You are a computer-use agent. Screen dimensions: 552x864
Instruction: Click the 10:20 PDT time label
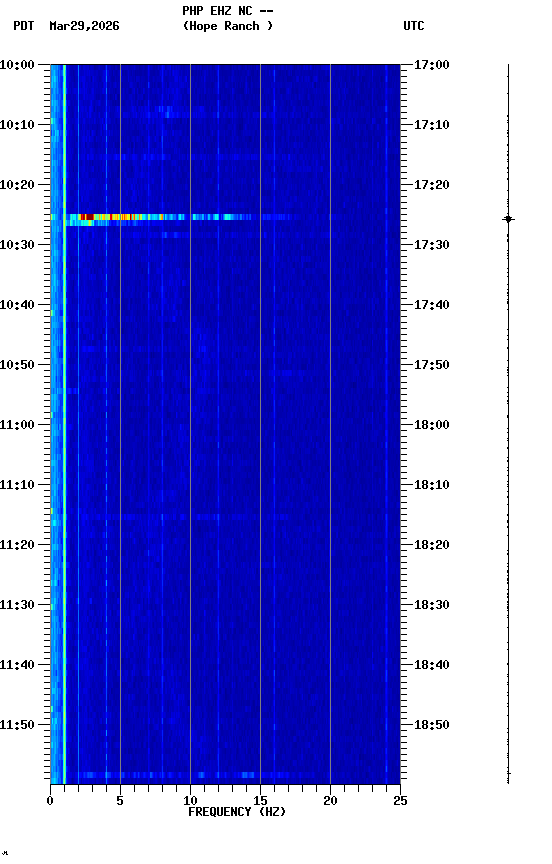[17, 185]
